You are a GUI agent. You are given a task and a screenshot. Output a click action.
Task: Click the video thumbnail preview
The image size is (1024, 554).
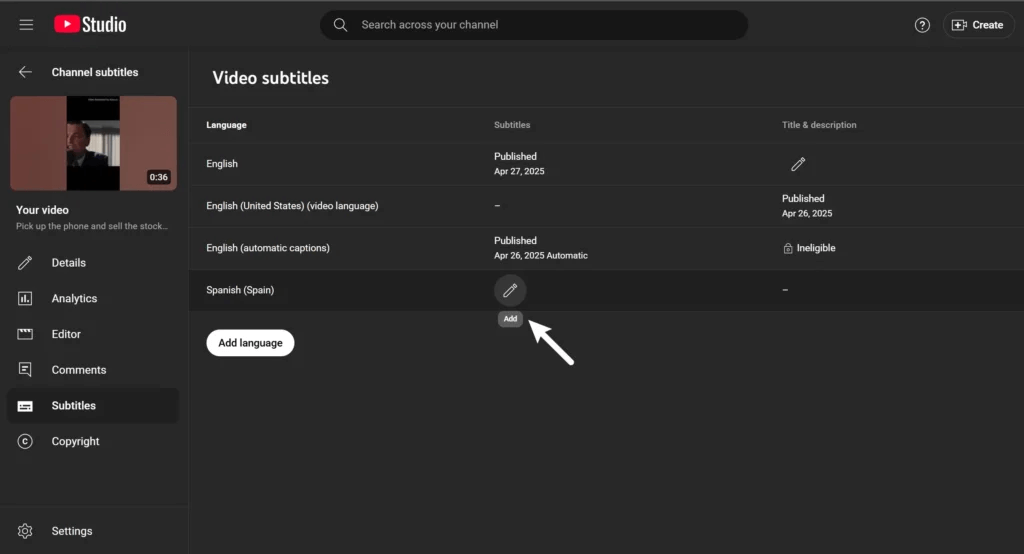click(93, 143)
